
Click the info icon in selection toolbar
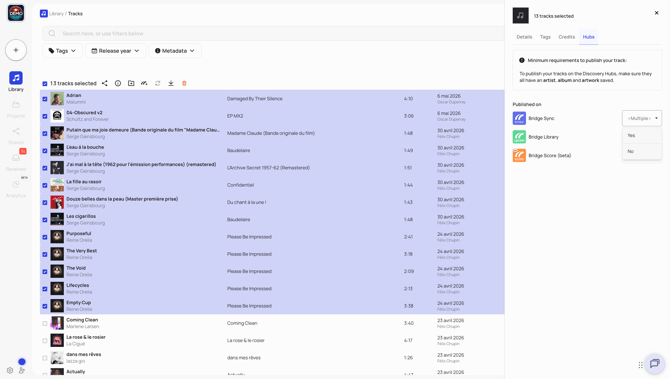pyautogui.click(x=118, y=83)
